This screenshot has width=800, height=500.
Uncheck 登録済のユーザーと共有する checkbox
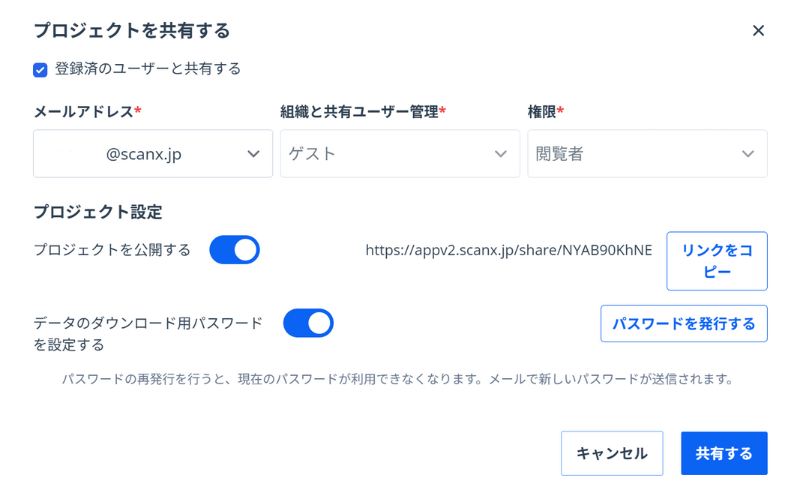40,70
